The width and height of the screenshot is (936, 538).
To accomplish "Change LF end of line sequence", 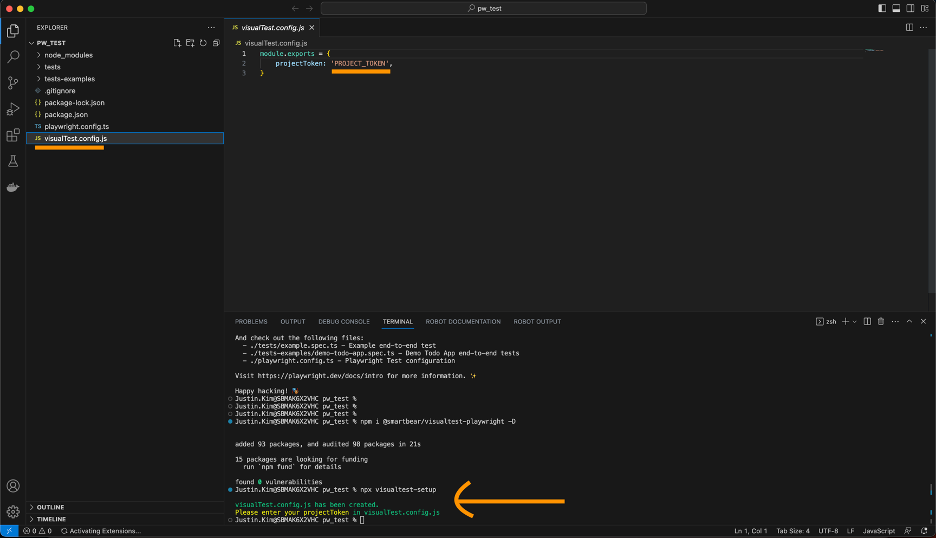I will 851,531.
